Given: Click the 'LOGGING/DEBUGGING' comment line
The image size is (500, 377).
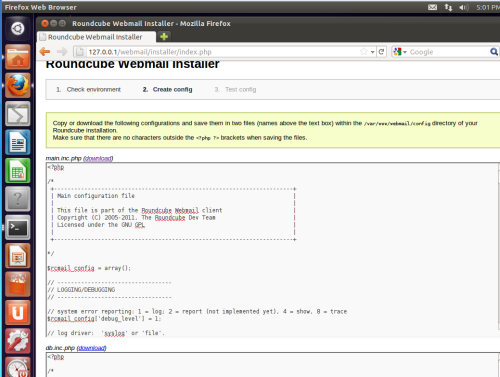Looking at the screenshot, I should coord(81,290).
